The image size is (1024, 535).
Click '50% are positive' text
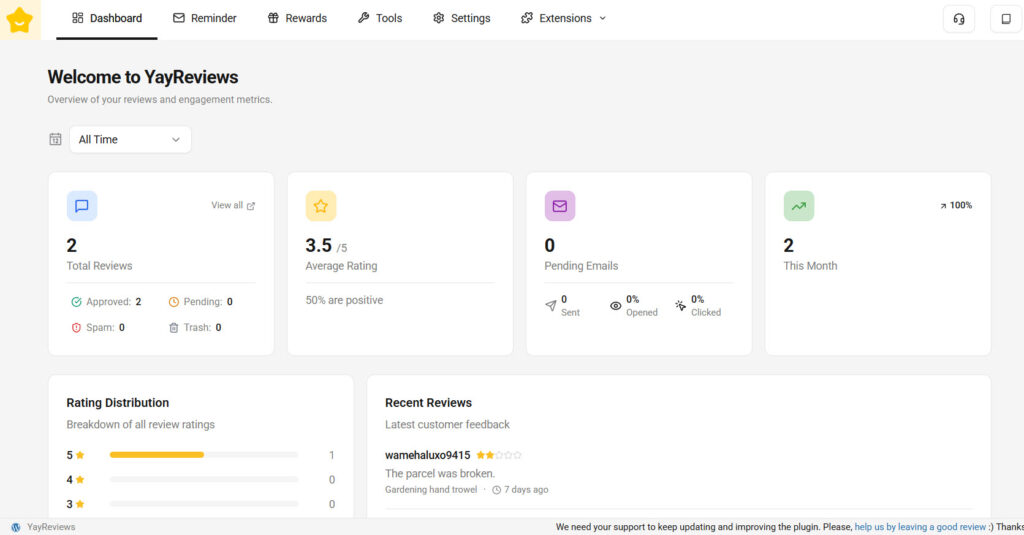tap(344, 300)
